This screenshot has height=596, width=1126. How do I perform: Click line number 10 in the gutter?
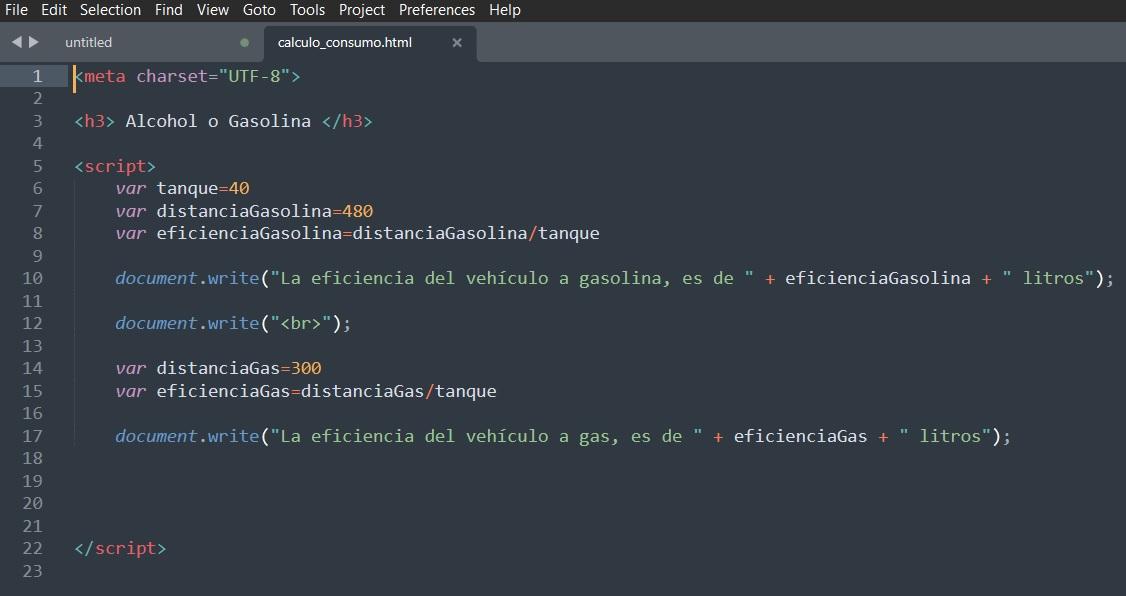click(32, 278)
